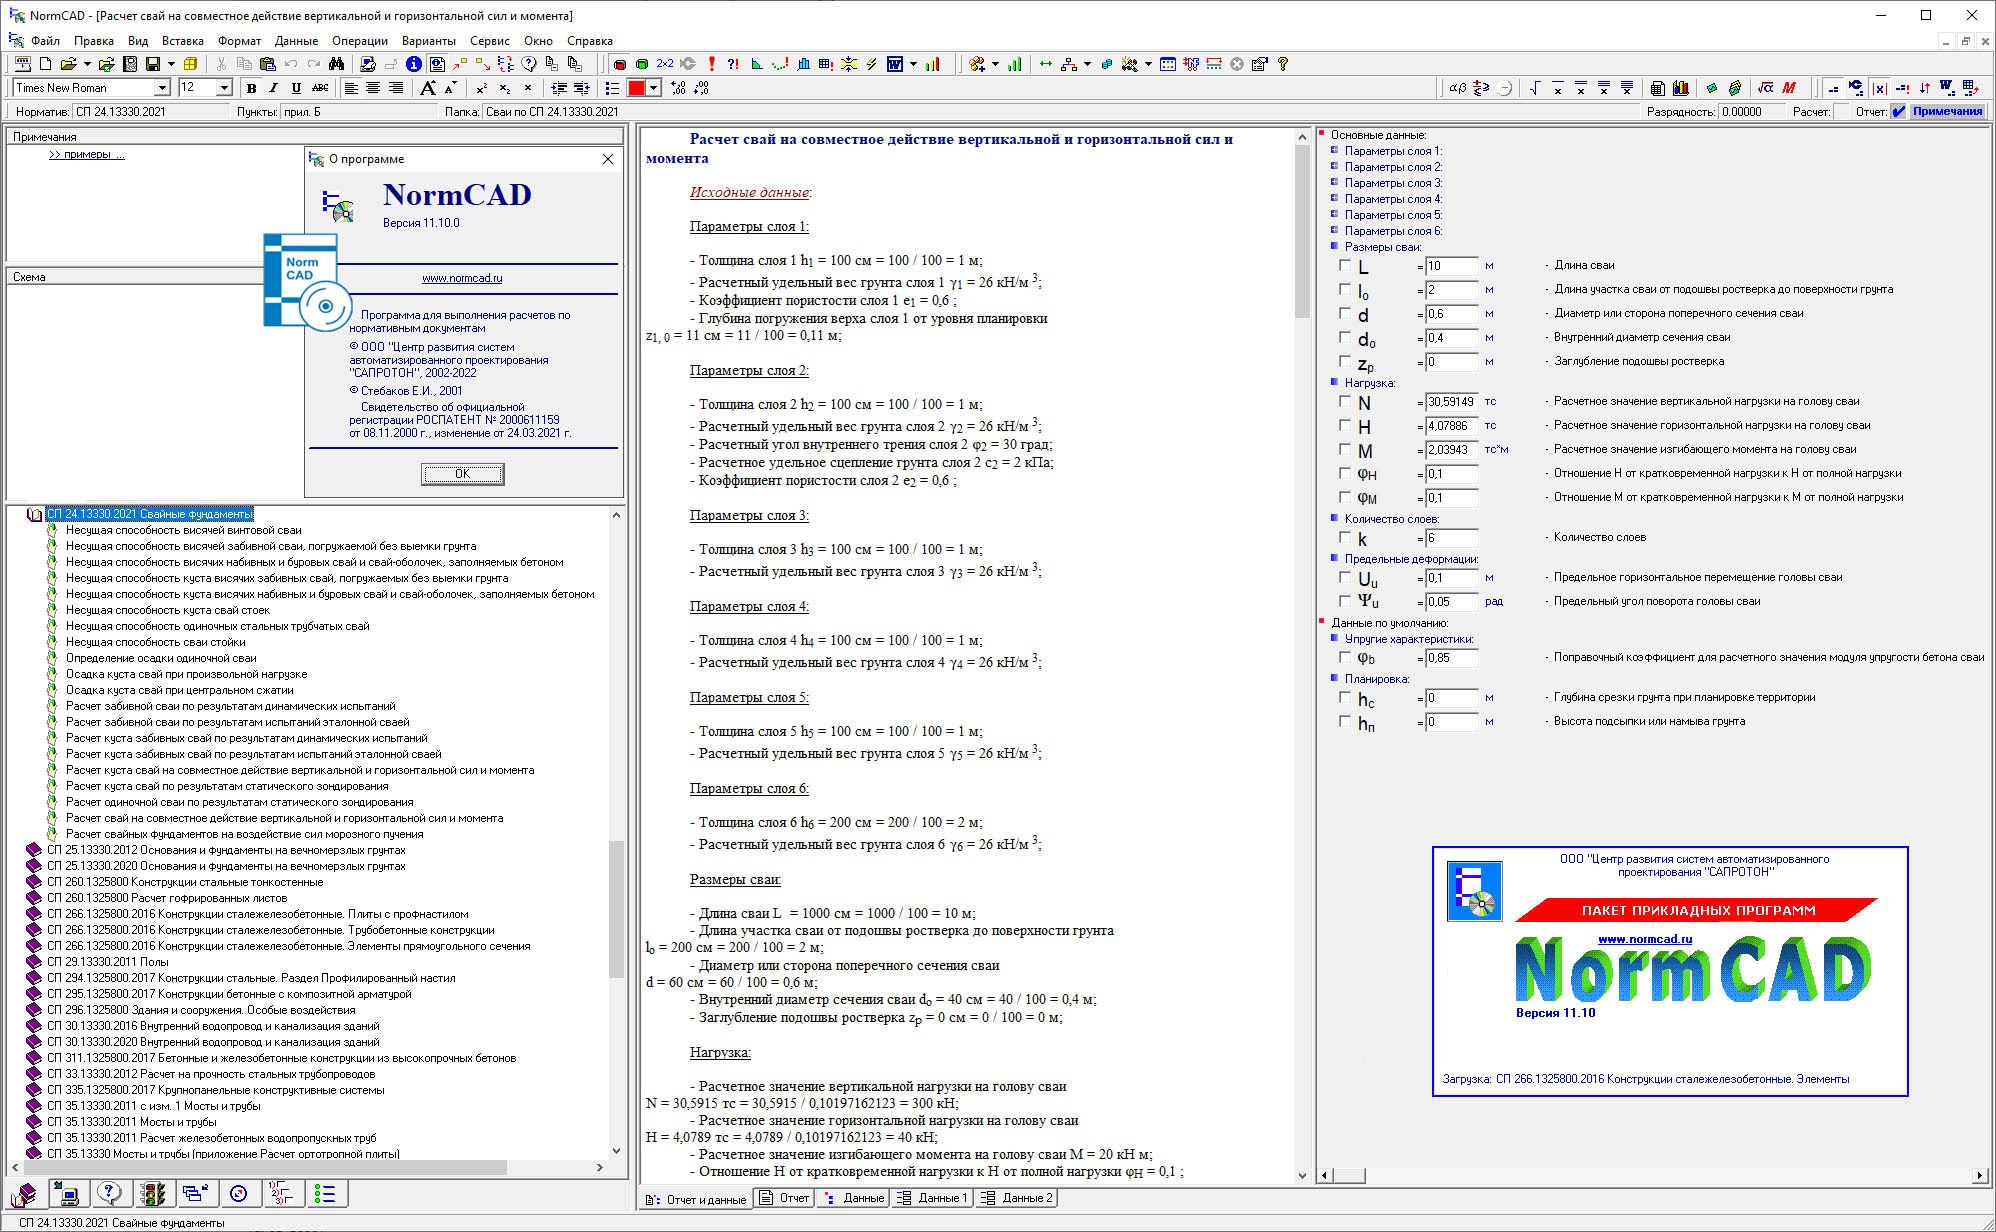This screenshot has height=1232, width=1996.
Task: Click the blue info About icon
Action: point(413,64)
